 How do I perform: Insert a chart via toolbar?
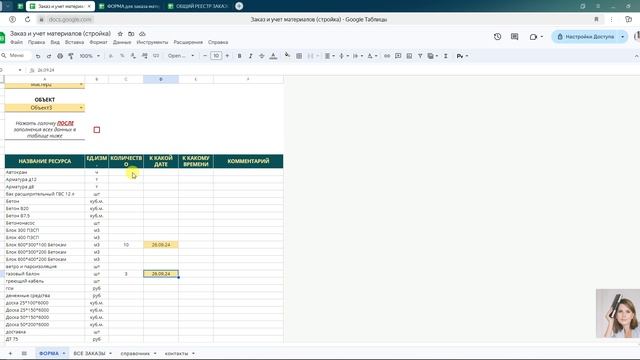[x=409, y=56]
